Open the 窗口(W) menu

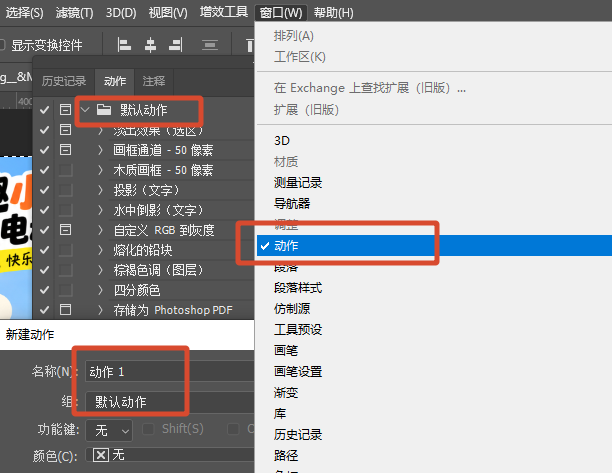pos(281,12)
